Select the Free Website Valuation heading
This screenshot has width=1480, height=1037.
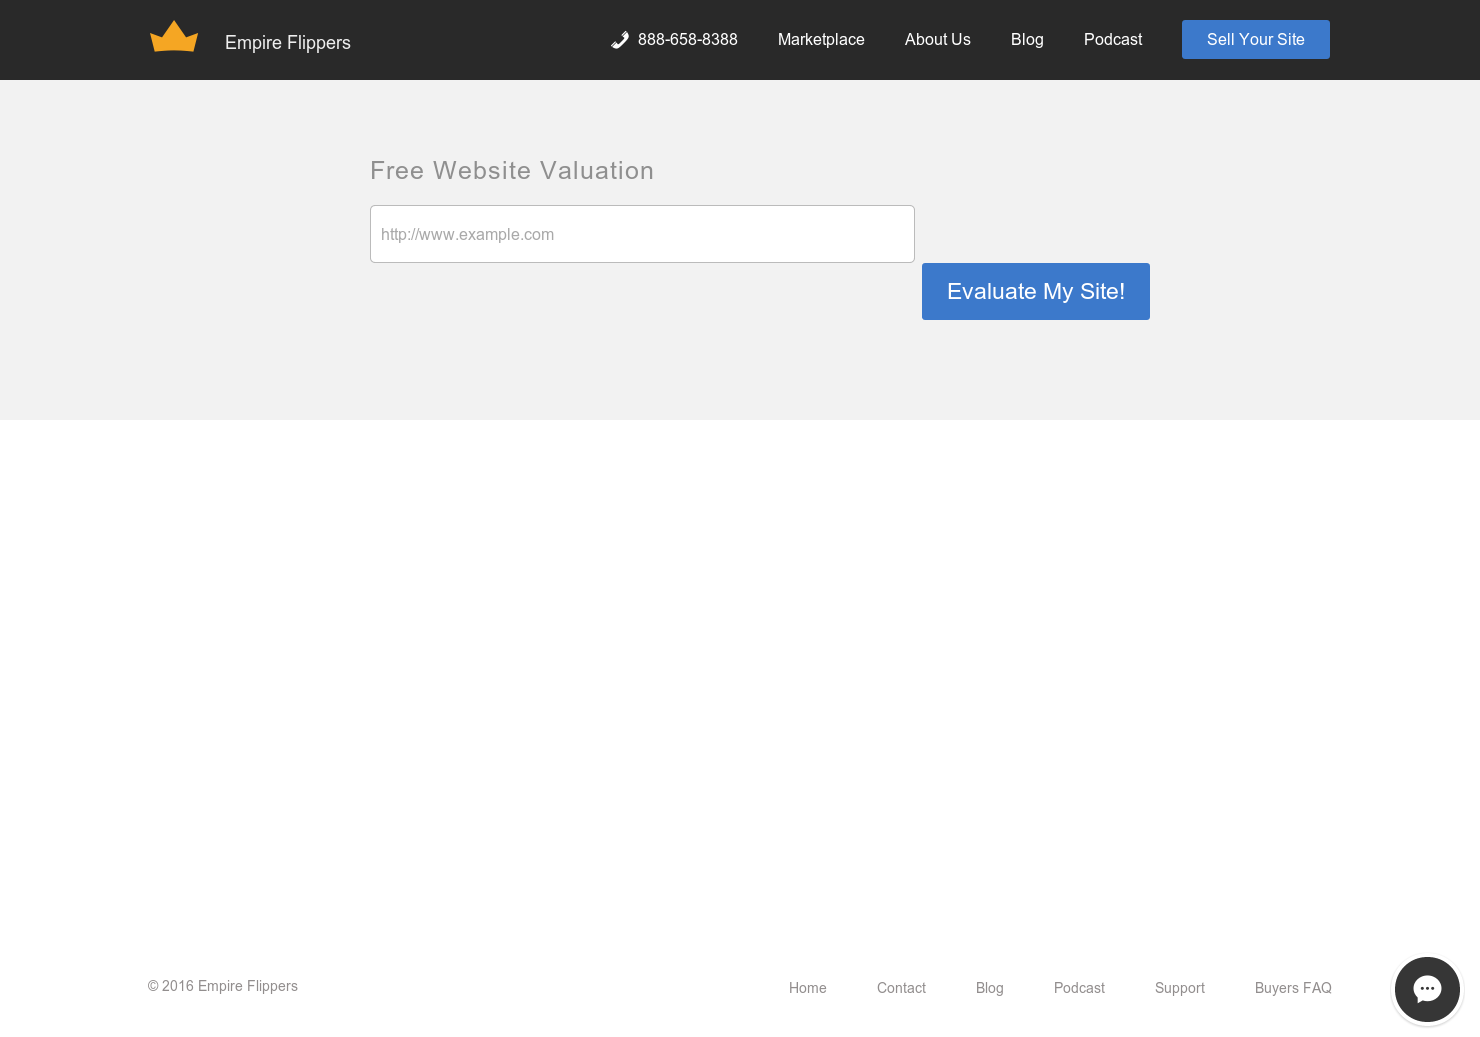[512, 171]
